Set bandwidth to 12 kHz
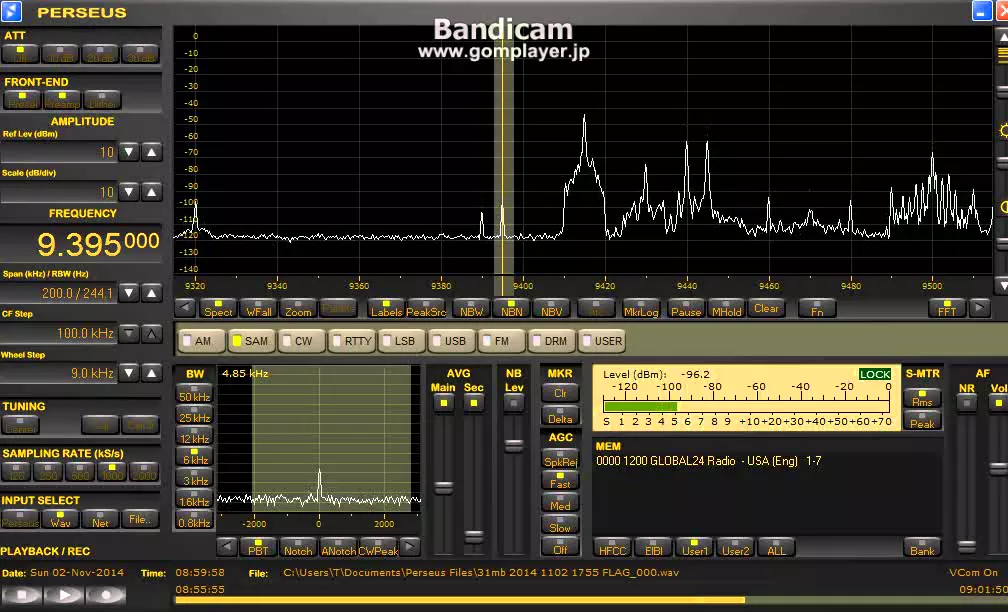Image resolution: width=1008 pixels, height=612 pixels. click(x=194, y=437)
